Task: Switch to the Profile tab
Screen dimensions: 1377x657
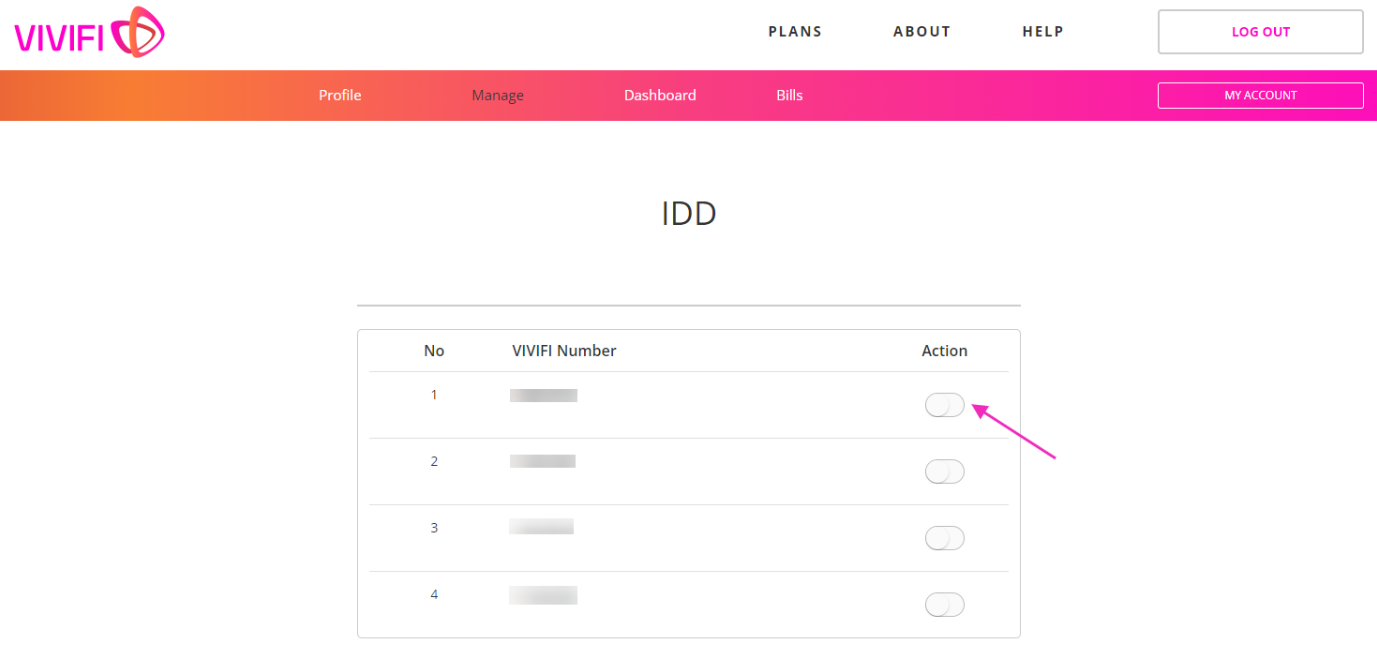Action: [340, 95]
